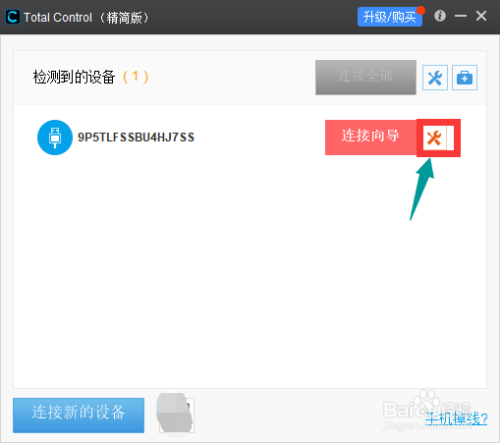Image resolution: width=500 pixels, height=443 pixels.
Task: Start the 连接向导 connection wizard
Action: [x=371, y=137]
